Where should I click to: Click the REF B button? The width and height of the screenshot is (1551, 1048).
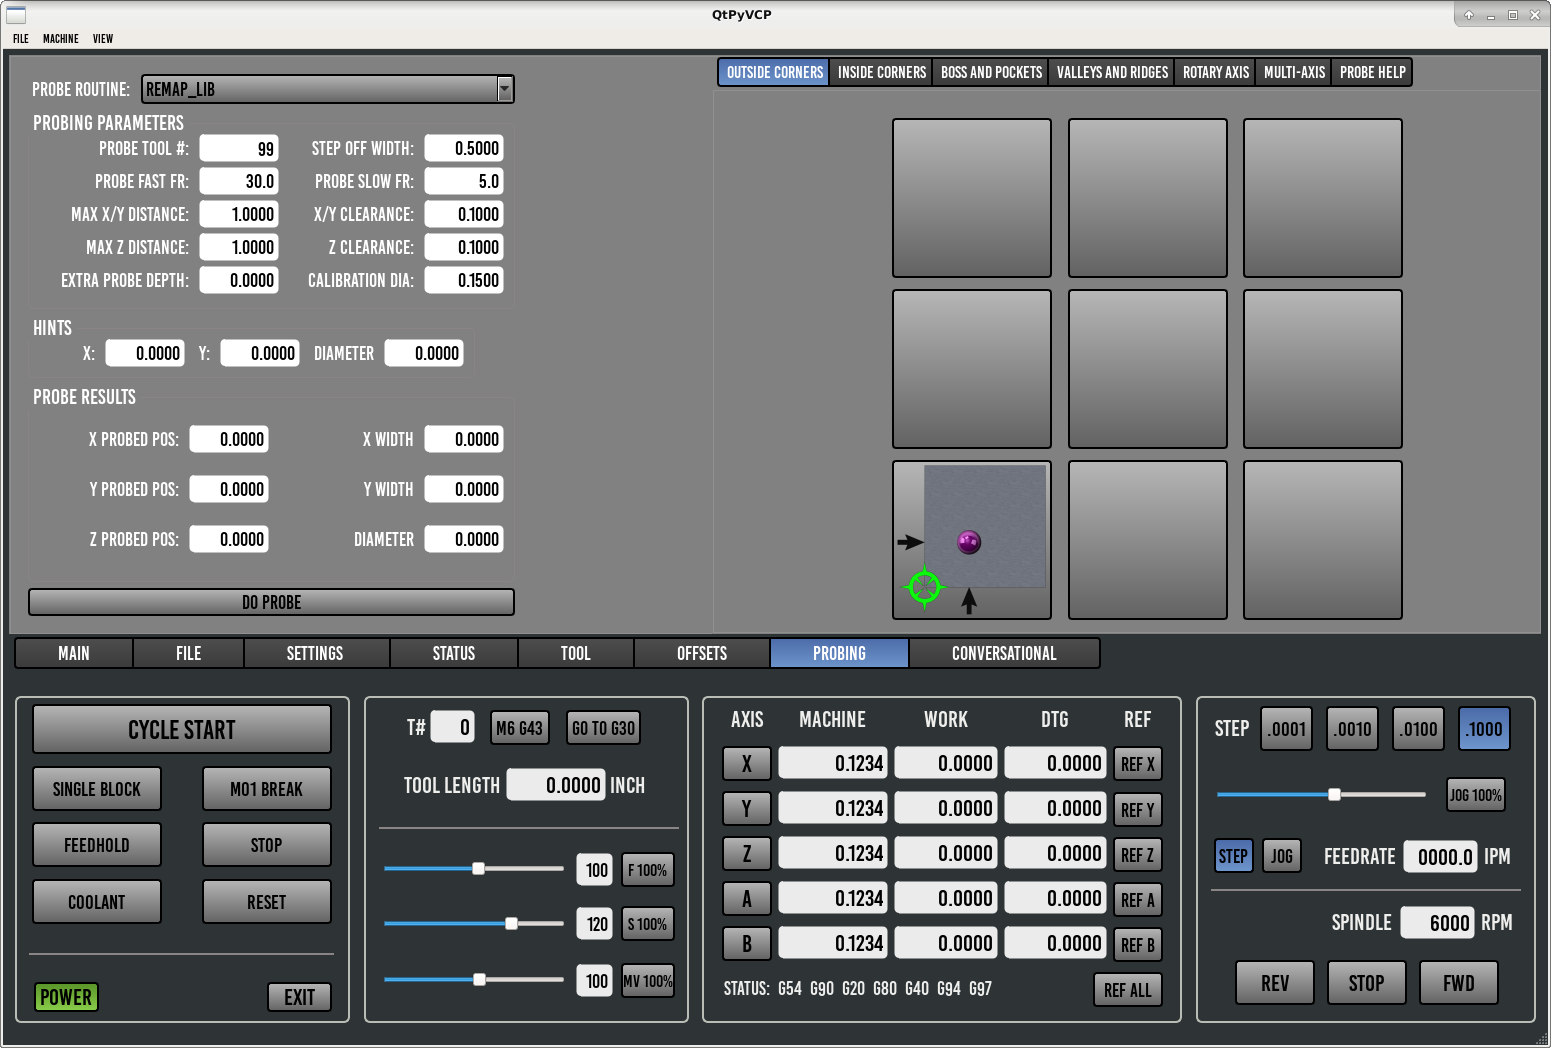click(x=1138, y=945)
